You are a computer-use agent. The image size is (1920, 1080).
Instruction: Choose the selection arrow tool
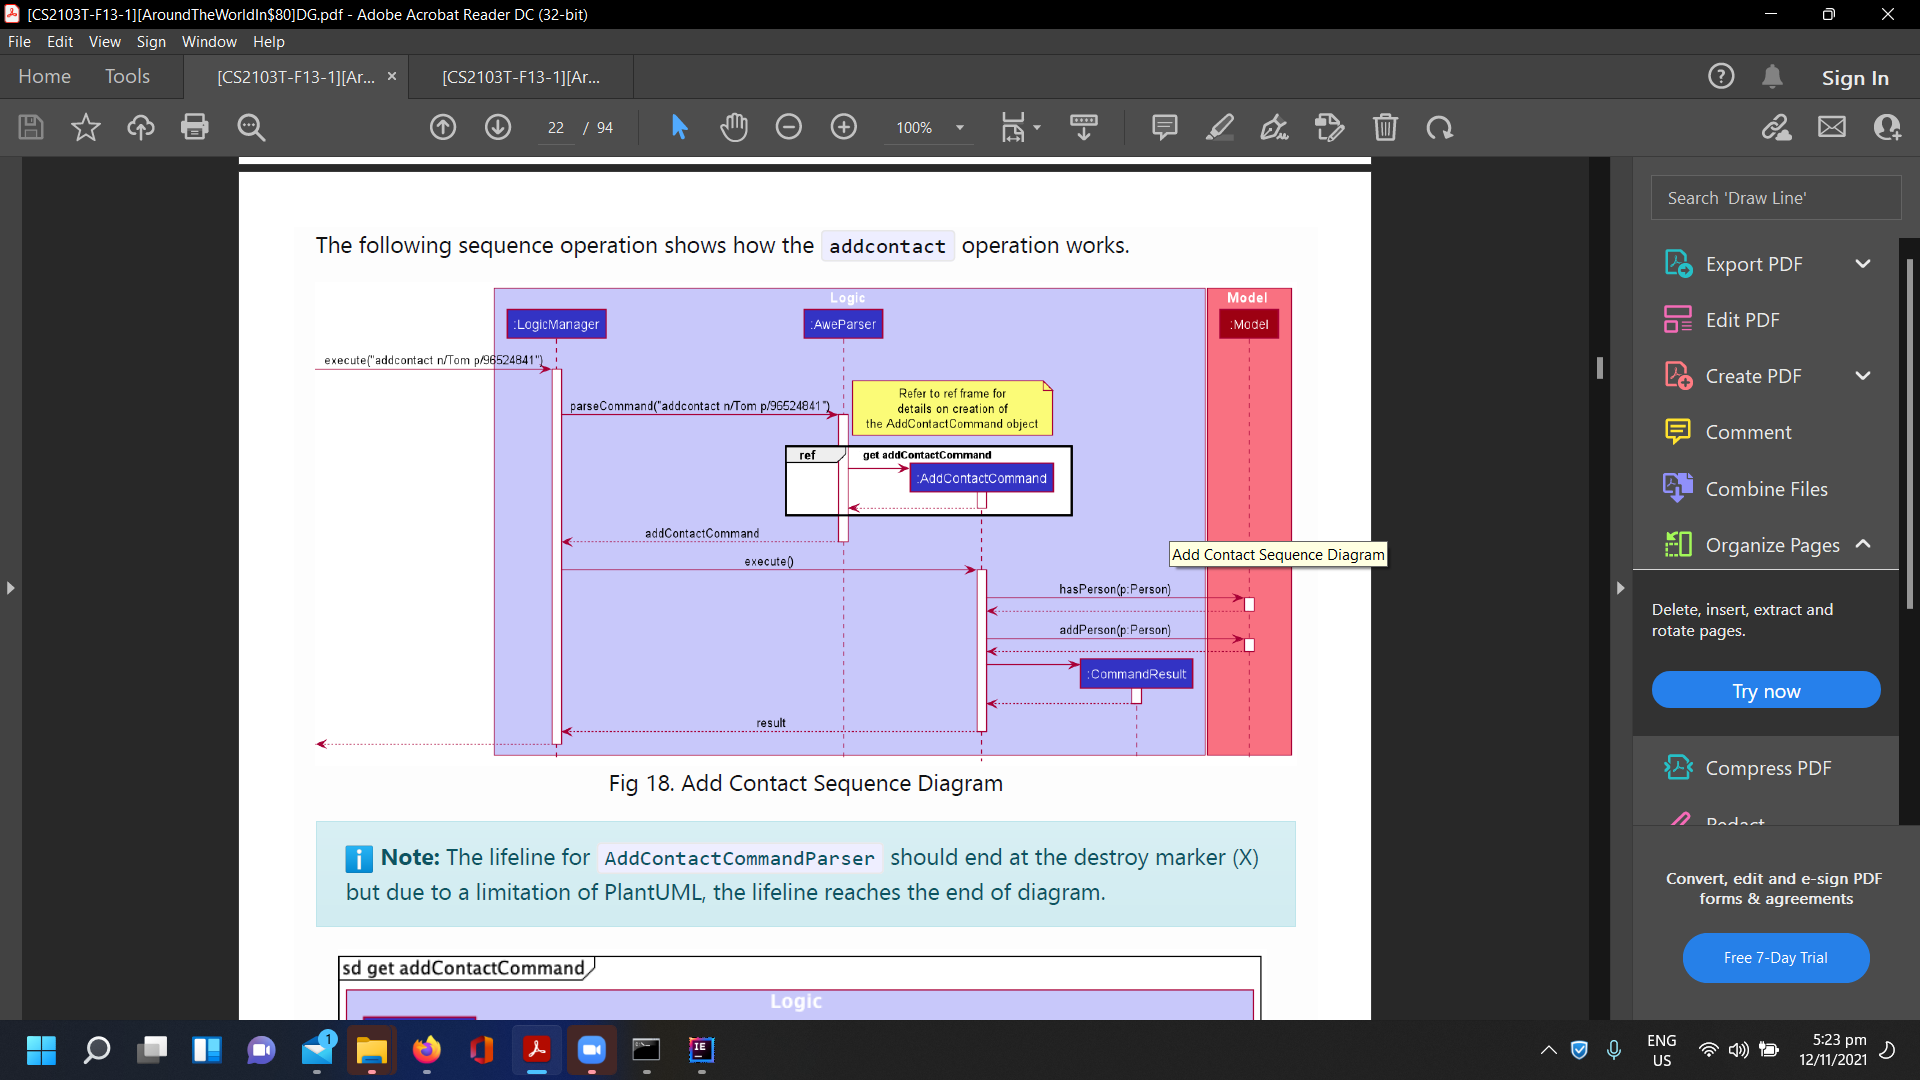(679, 127)
